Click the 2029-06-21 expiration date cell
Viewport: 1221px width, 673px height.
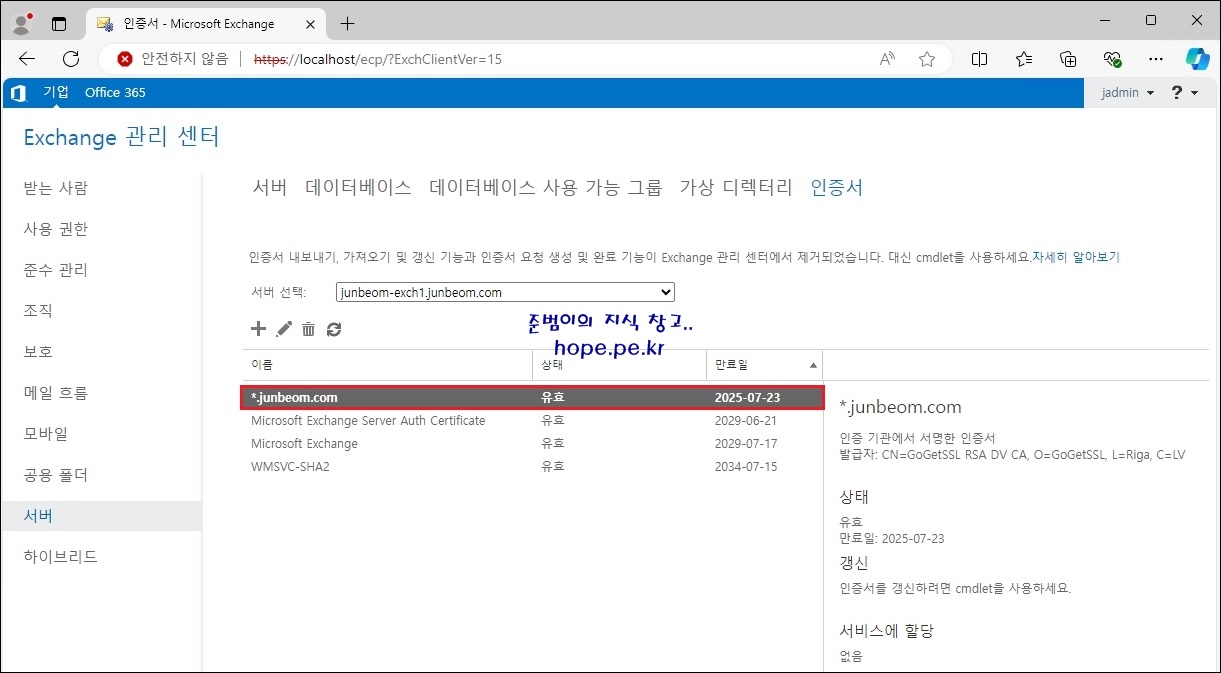pos(746,421)
